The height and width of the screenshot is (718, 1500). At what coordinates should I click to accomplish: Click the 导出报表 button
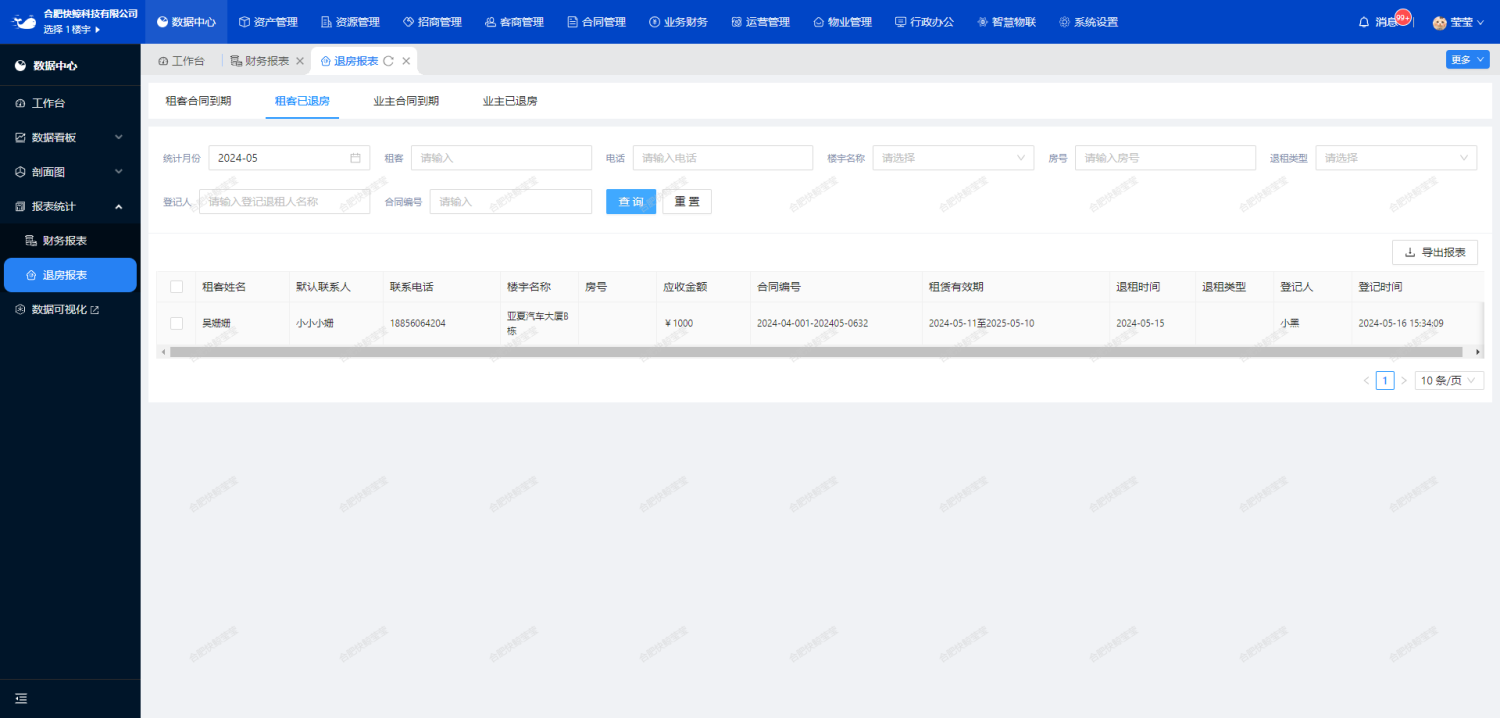[x=1435, y=253]
